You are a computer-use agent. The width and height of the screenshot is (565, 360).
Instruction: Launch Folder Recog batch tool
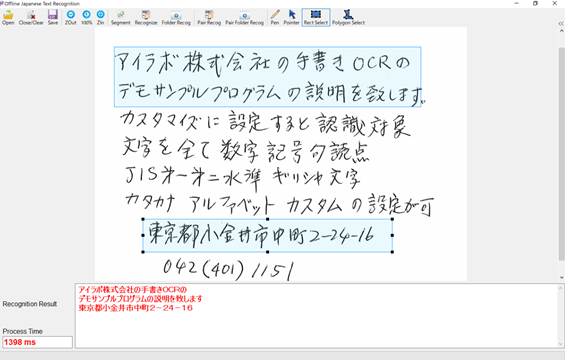(176, 17)
